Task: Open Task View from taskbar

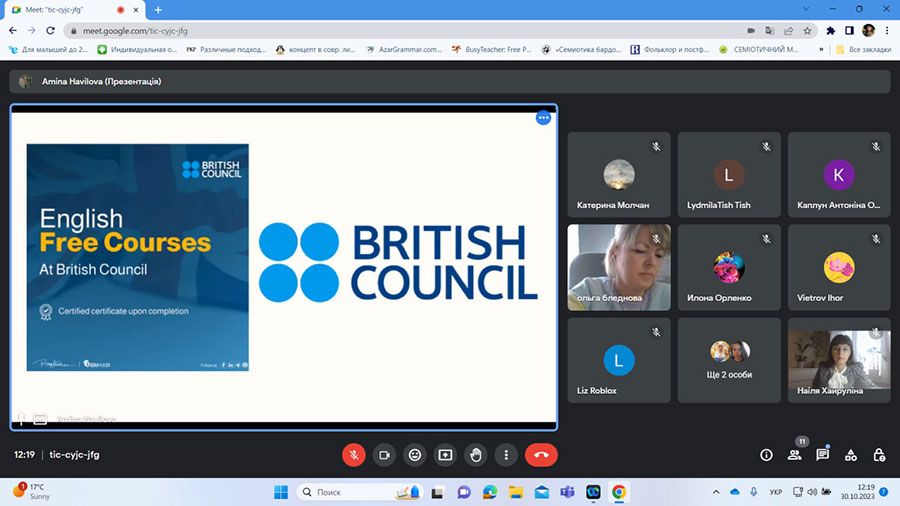Action: point(437,492)
